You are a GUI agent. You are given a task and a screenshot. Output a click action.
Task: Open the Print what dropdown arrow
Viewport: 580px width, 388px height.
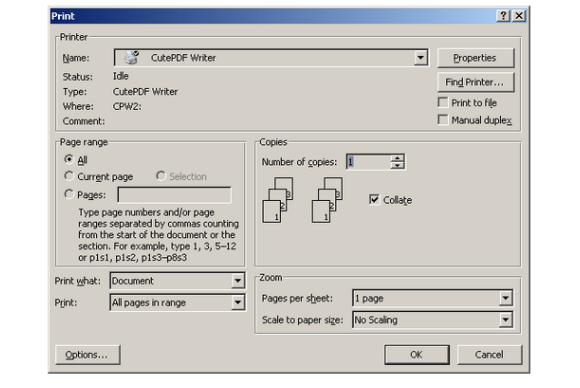click(237, 281)
